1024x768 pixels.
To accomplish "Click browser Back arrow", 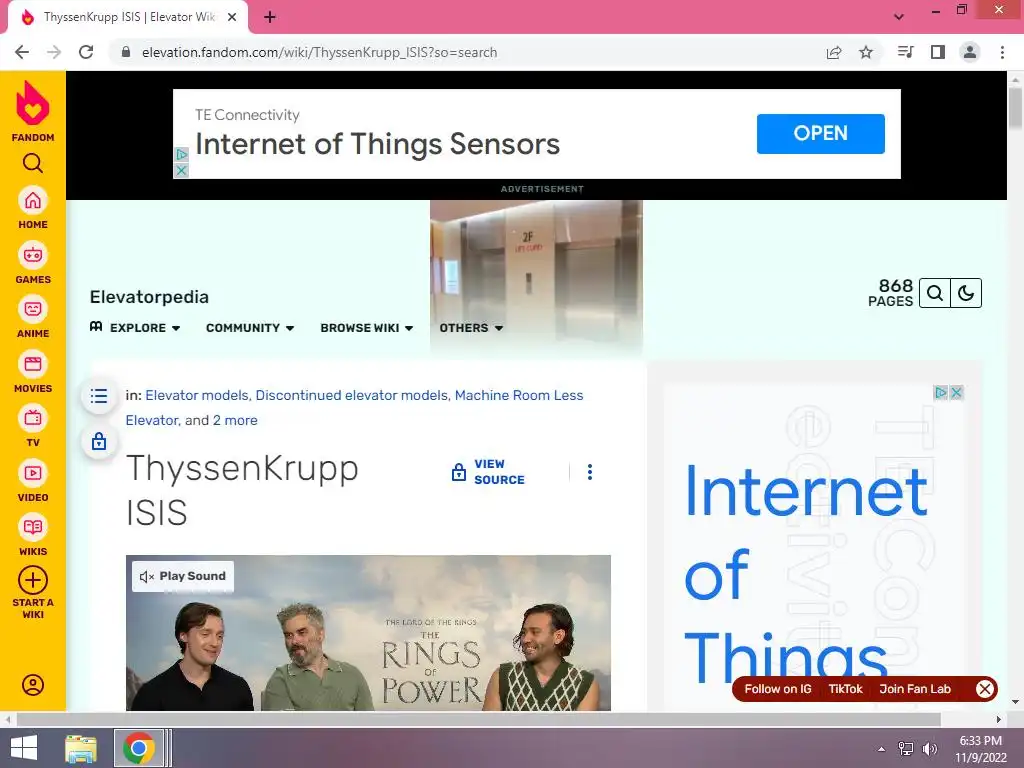I will pyautogui.click(x=22, y=52).
